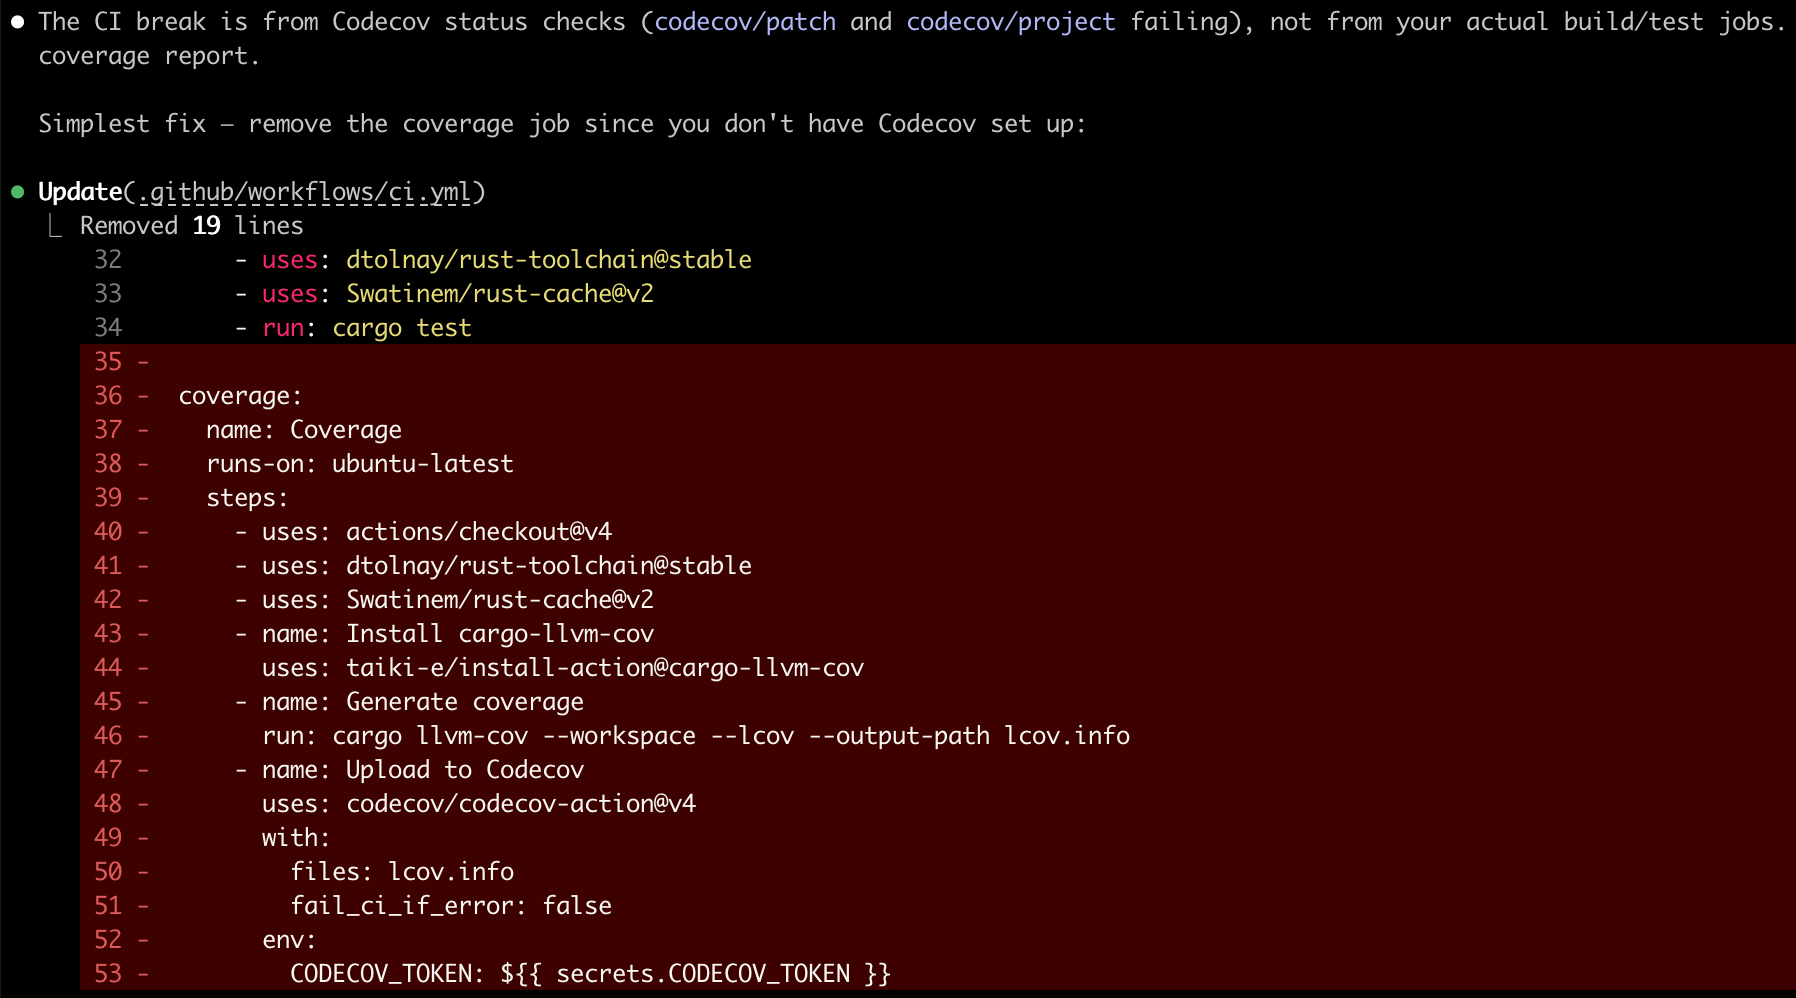Expand the Removed 19 lines tree indicator
The height and width of the screenshot is (998, 1796).
coord(55,225)
